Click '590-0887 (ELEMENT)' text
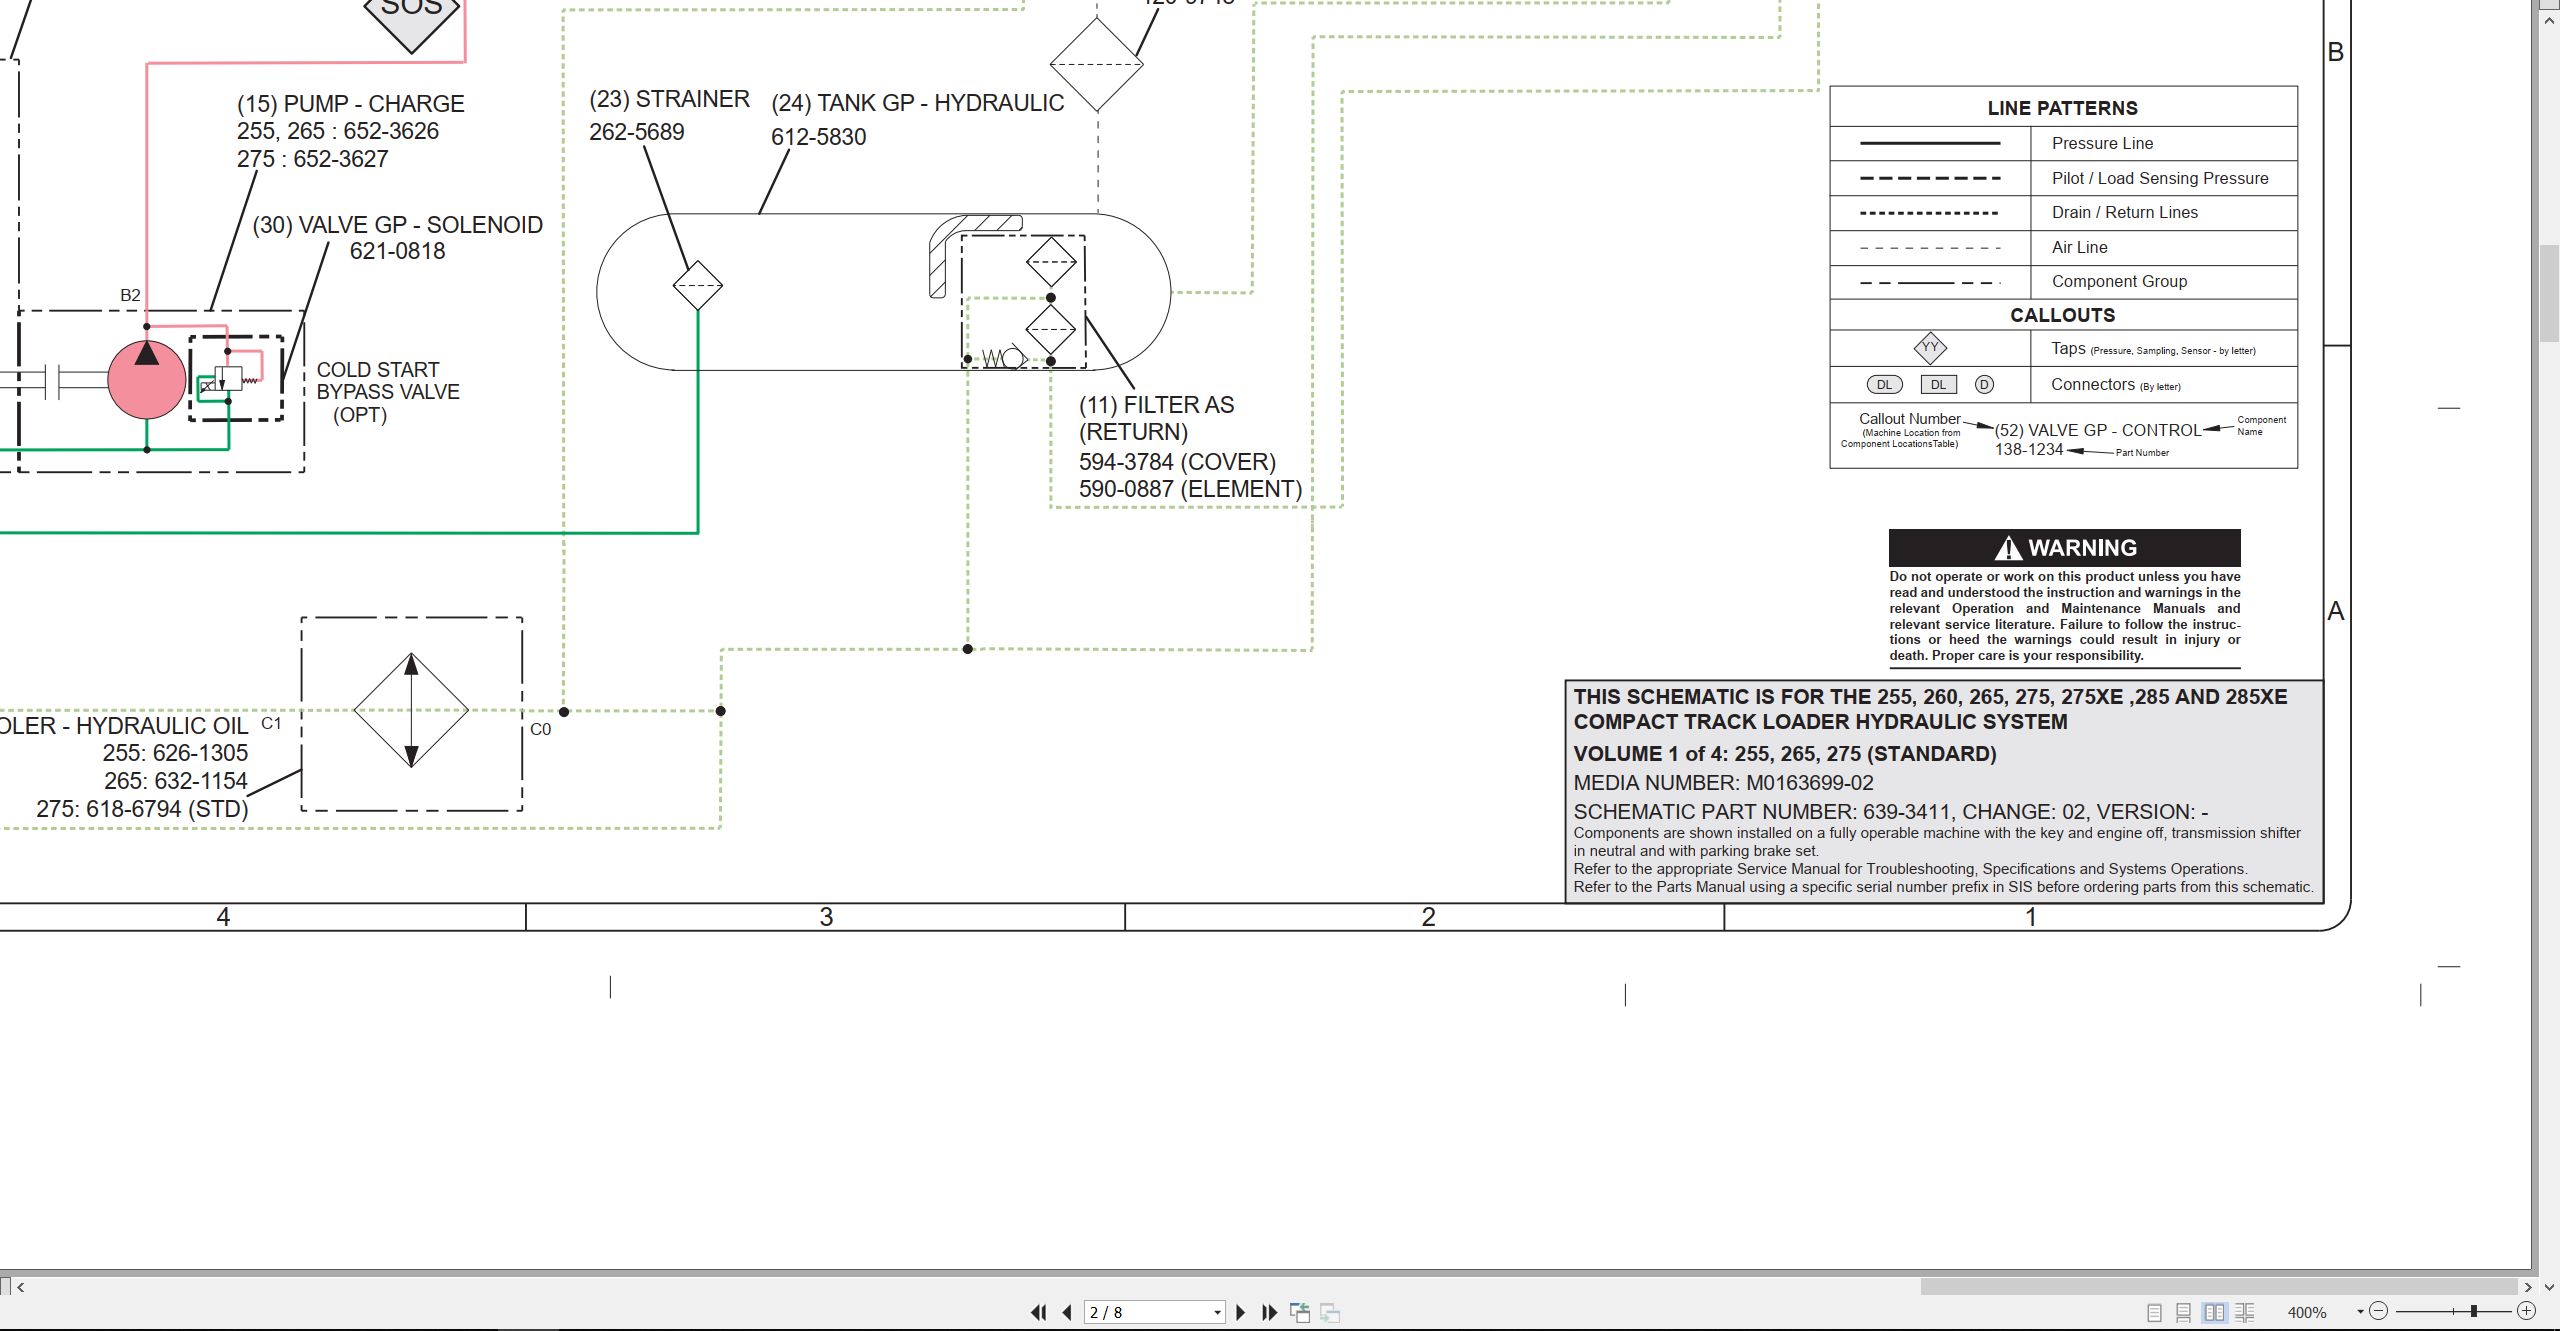 [1190, 489]
